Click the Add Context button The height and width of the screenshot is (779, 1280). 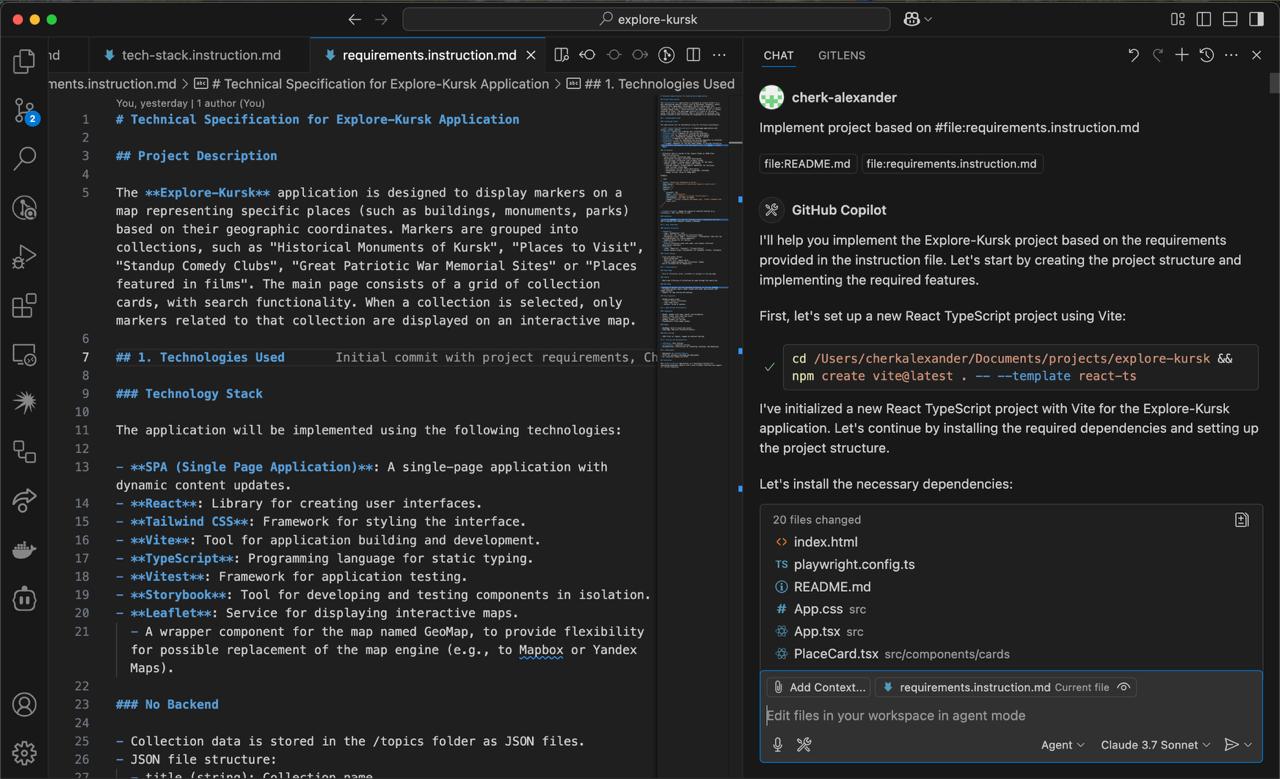[818, 687]
